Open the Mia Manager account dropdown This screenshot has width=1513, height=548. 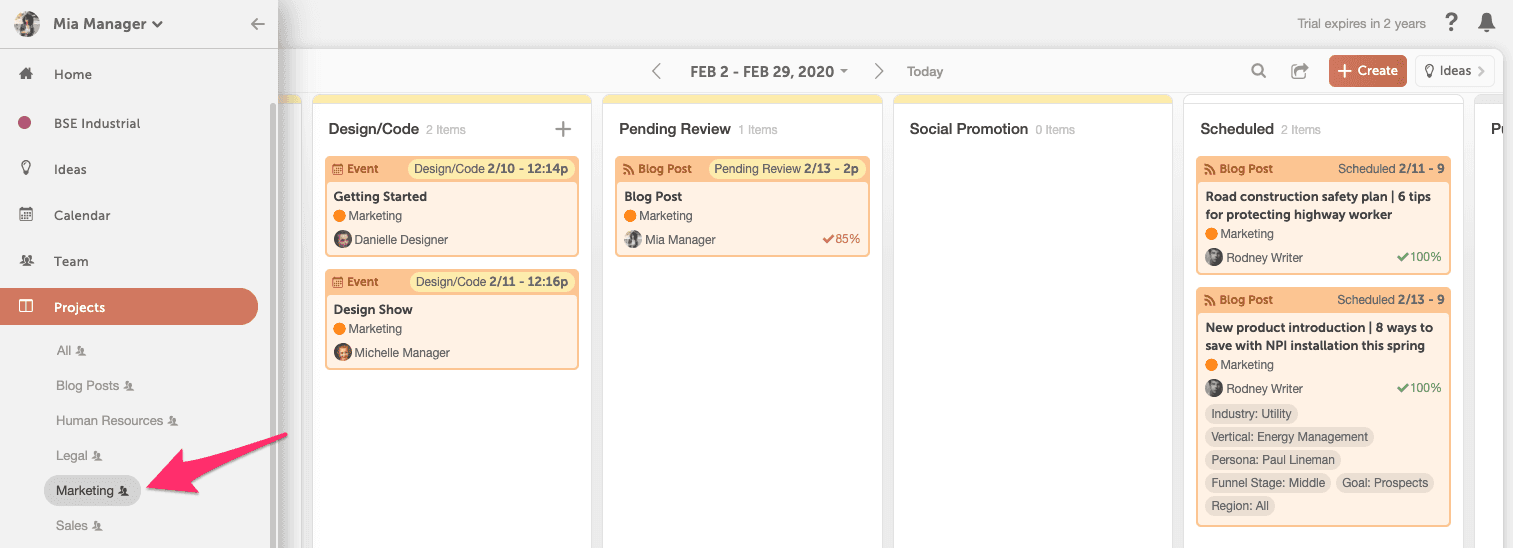tap(109, 24)
